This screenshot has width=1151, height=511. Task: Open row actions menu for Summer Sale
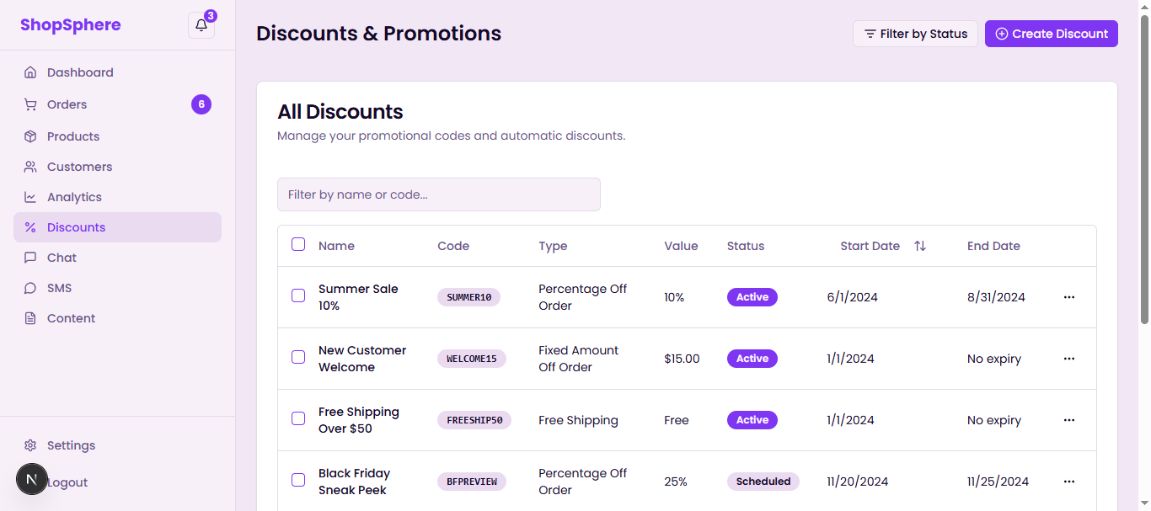coord(1069,297)
